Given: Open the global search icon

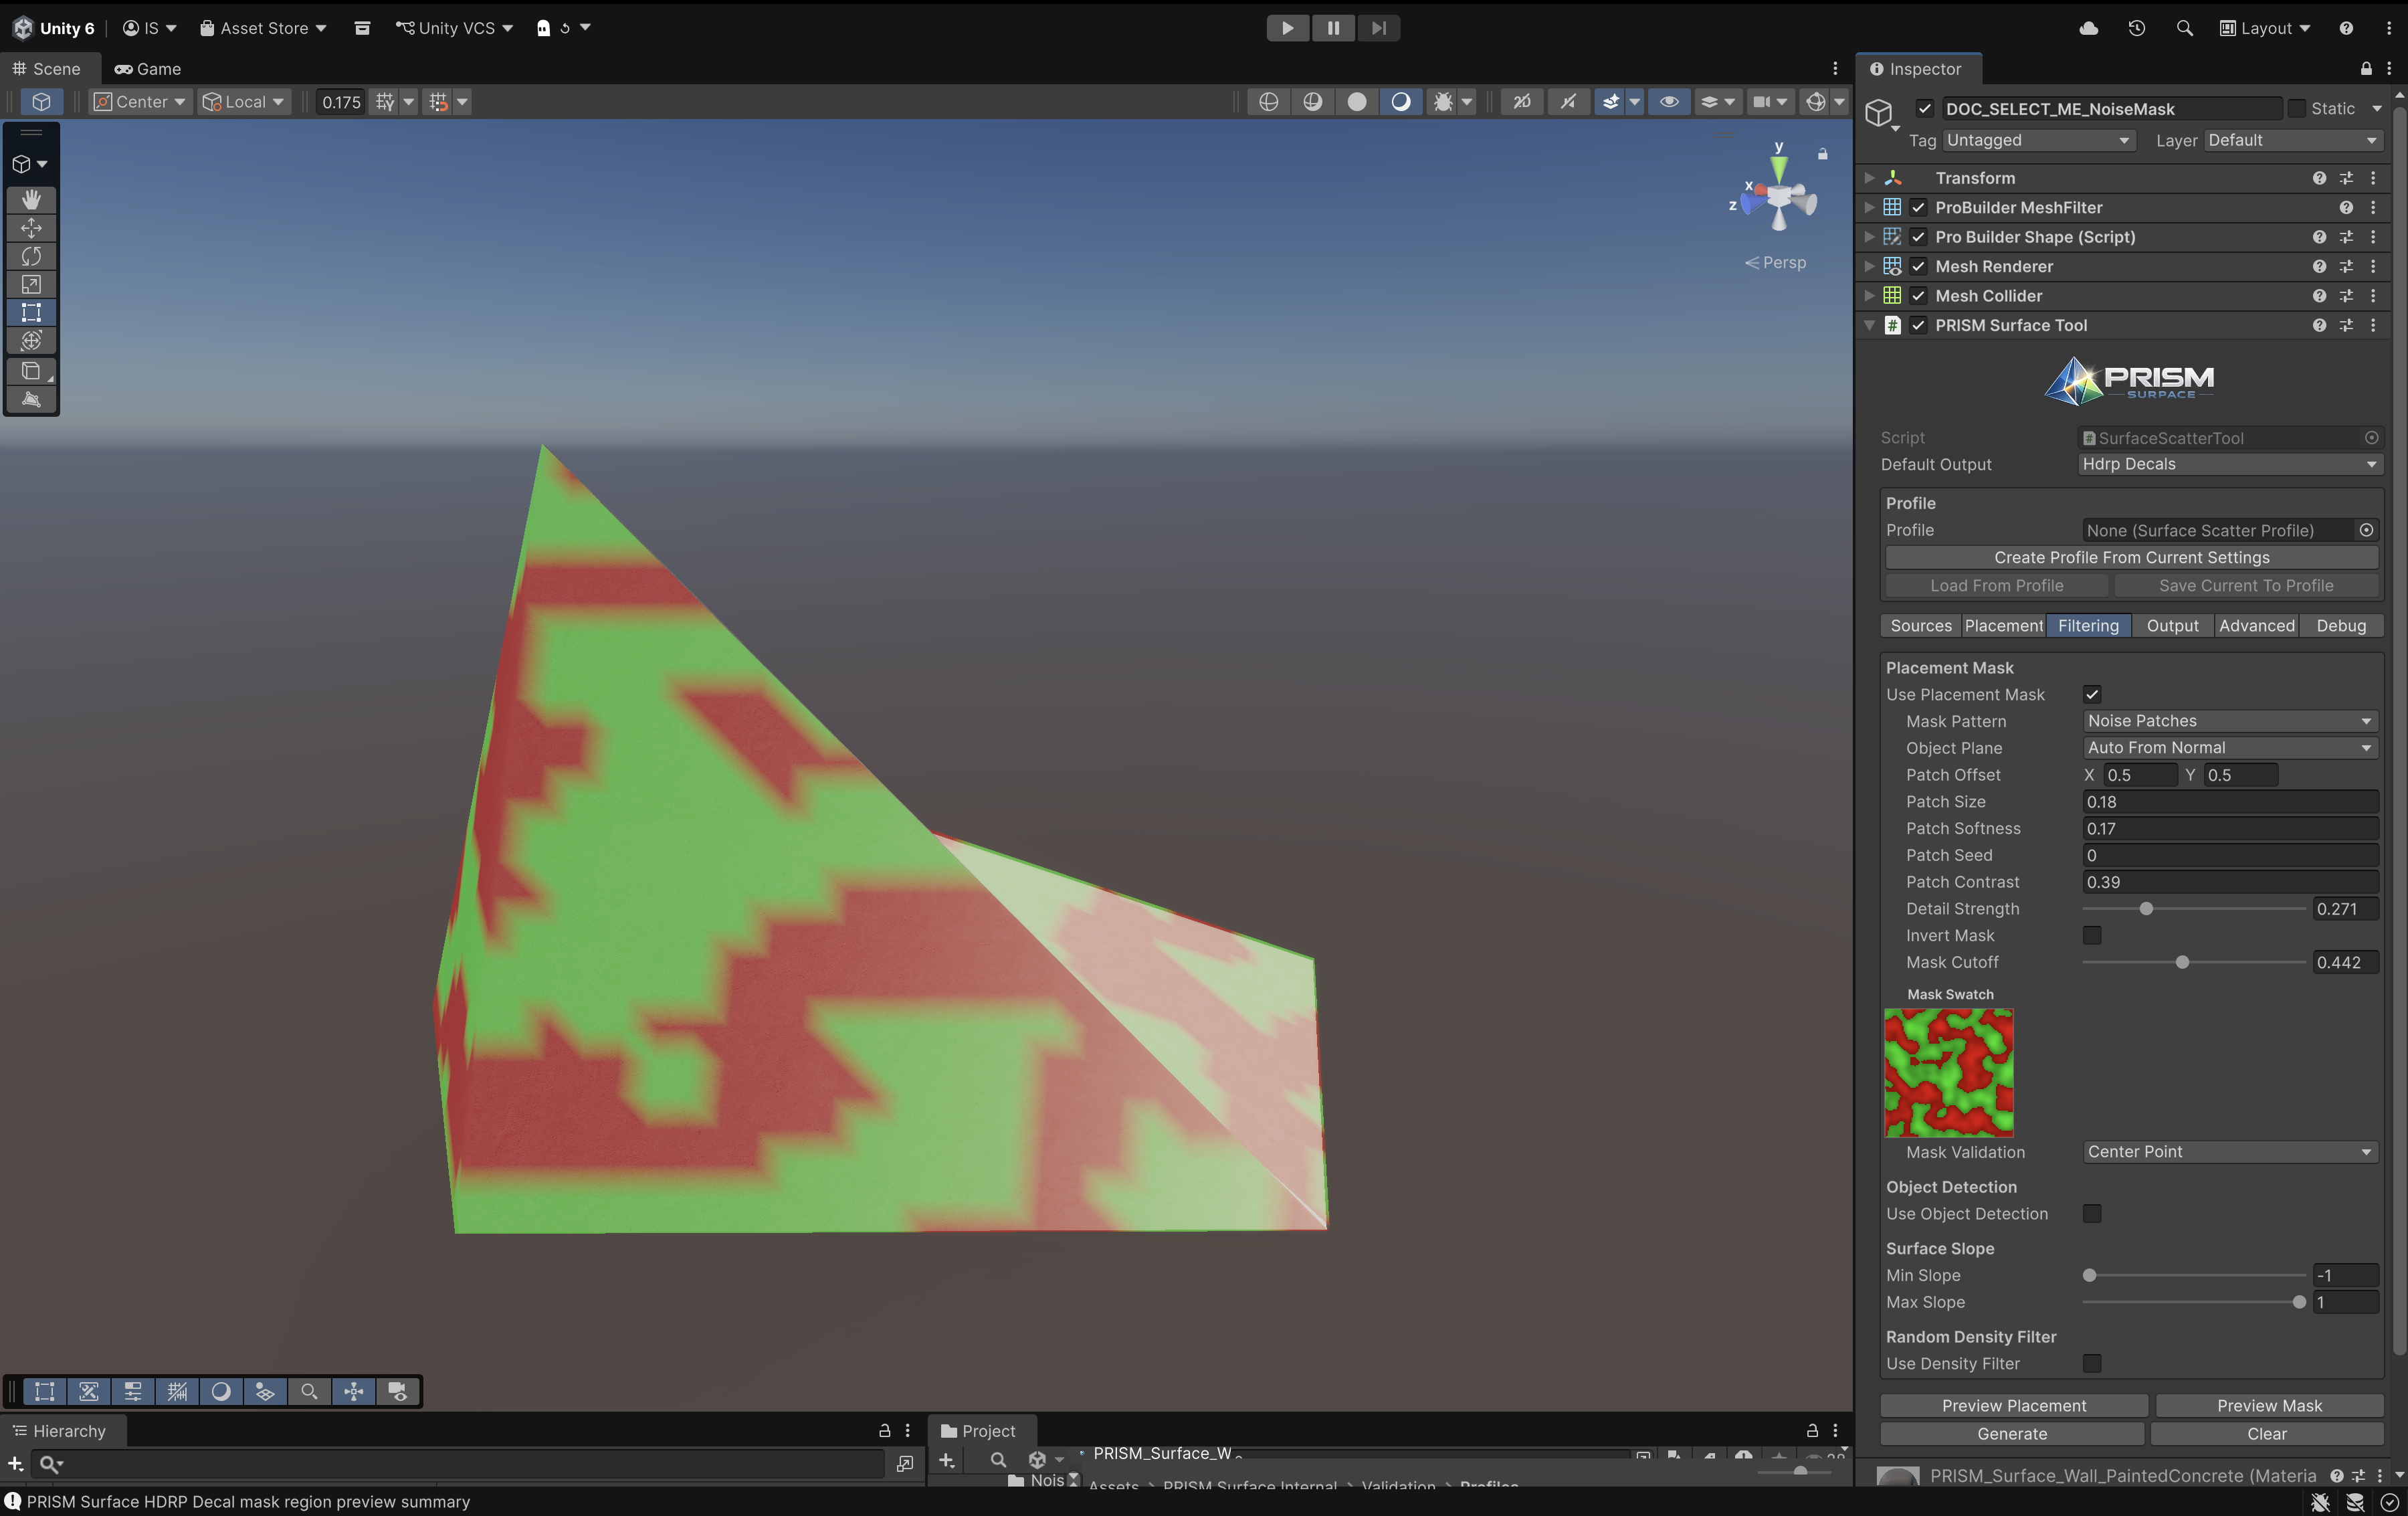Looking at the screenshot, I should pos(2184,28).
